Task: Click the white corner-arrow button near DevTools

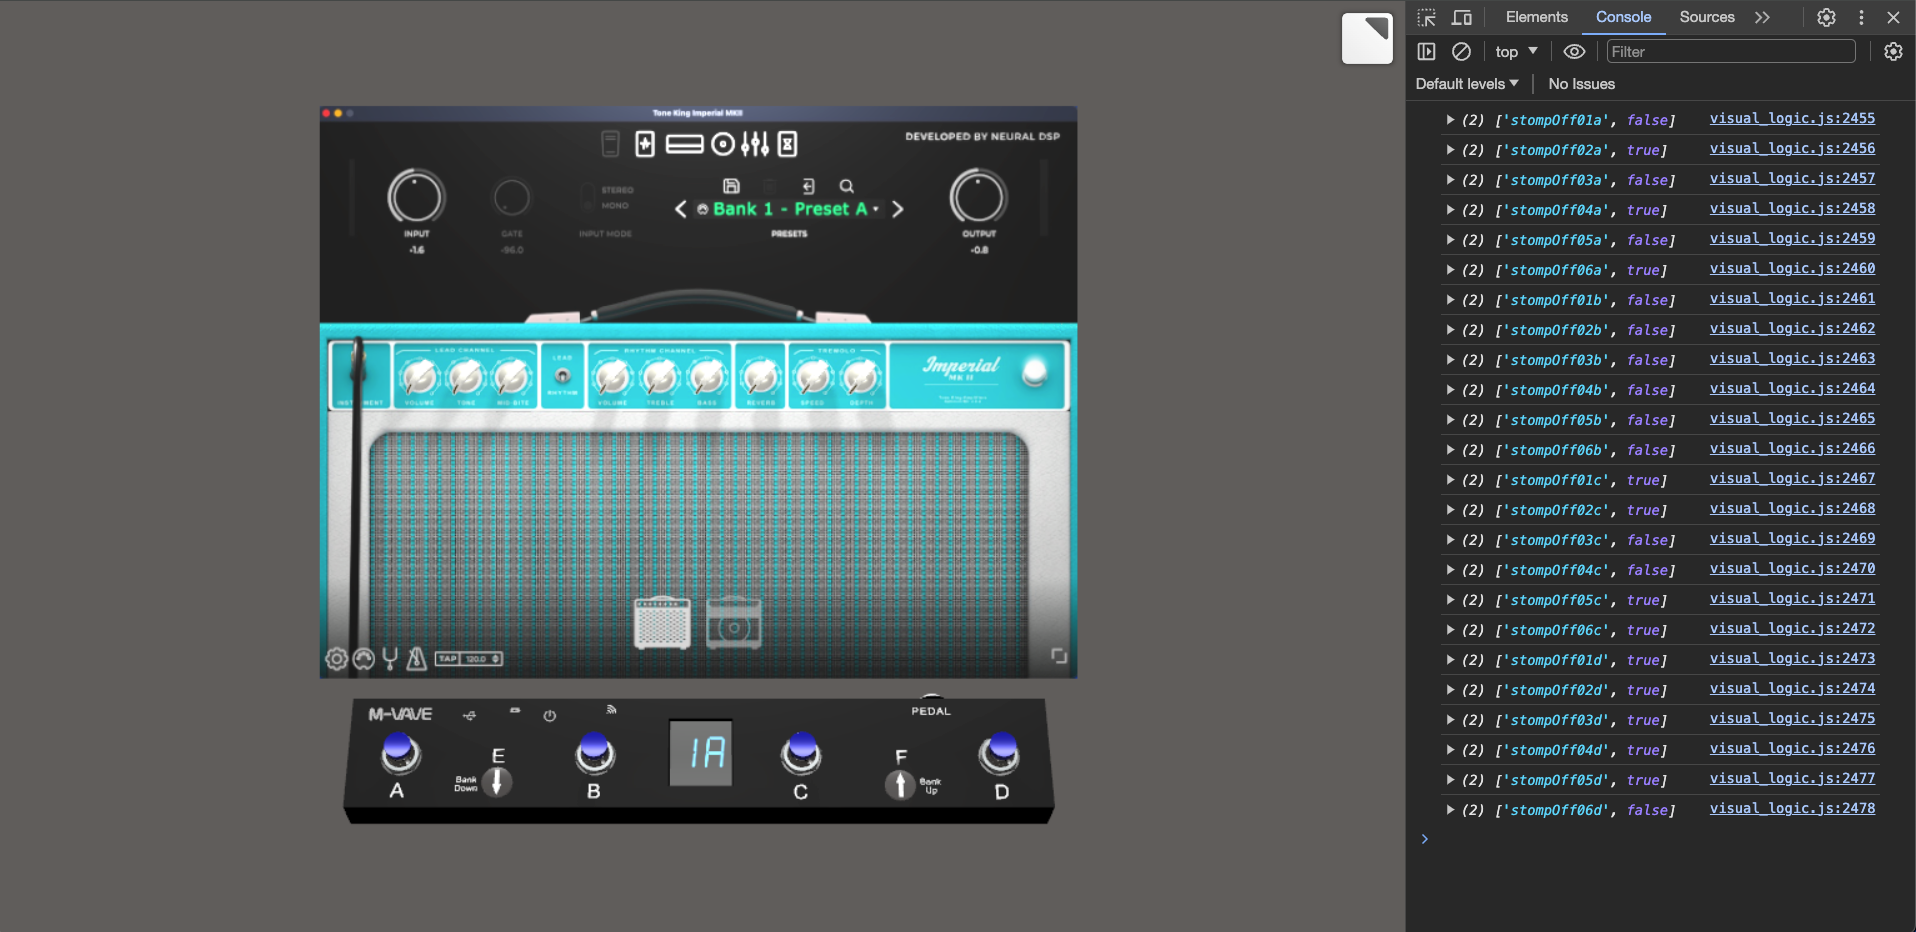Action: tap(1367, 38)
